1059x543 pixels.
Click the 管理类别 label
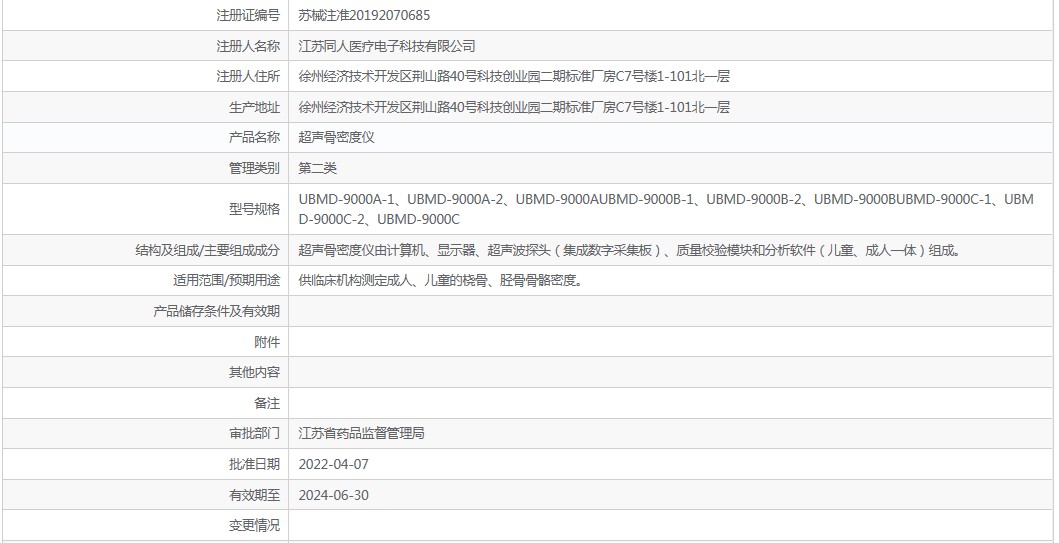[x=254, y=168]
